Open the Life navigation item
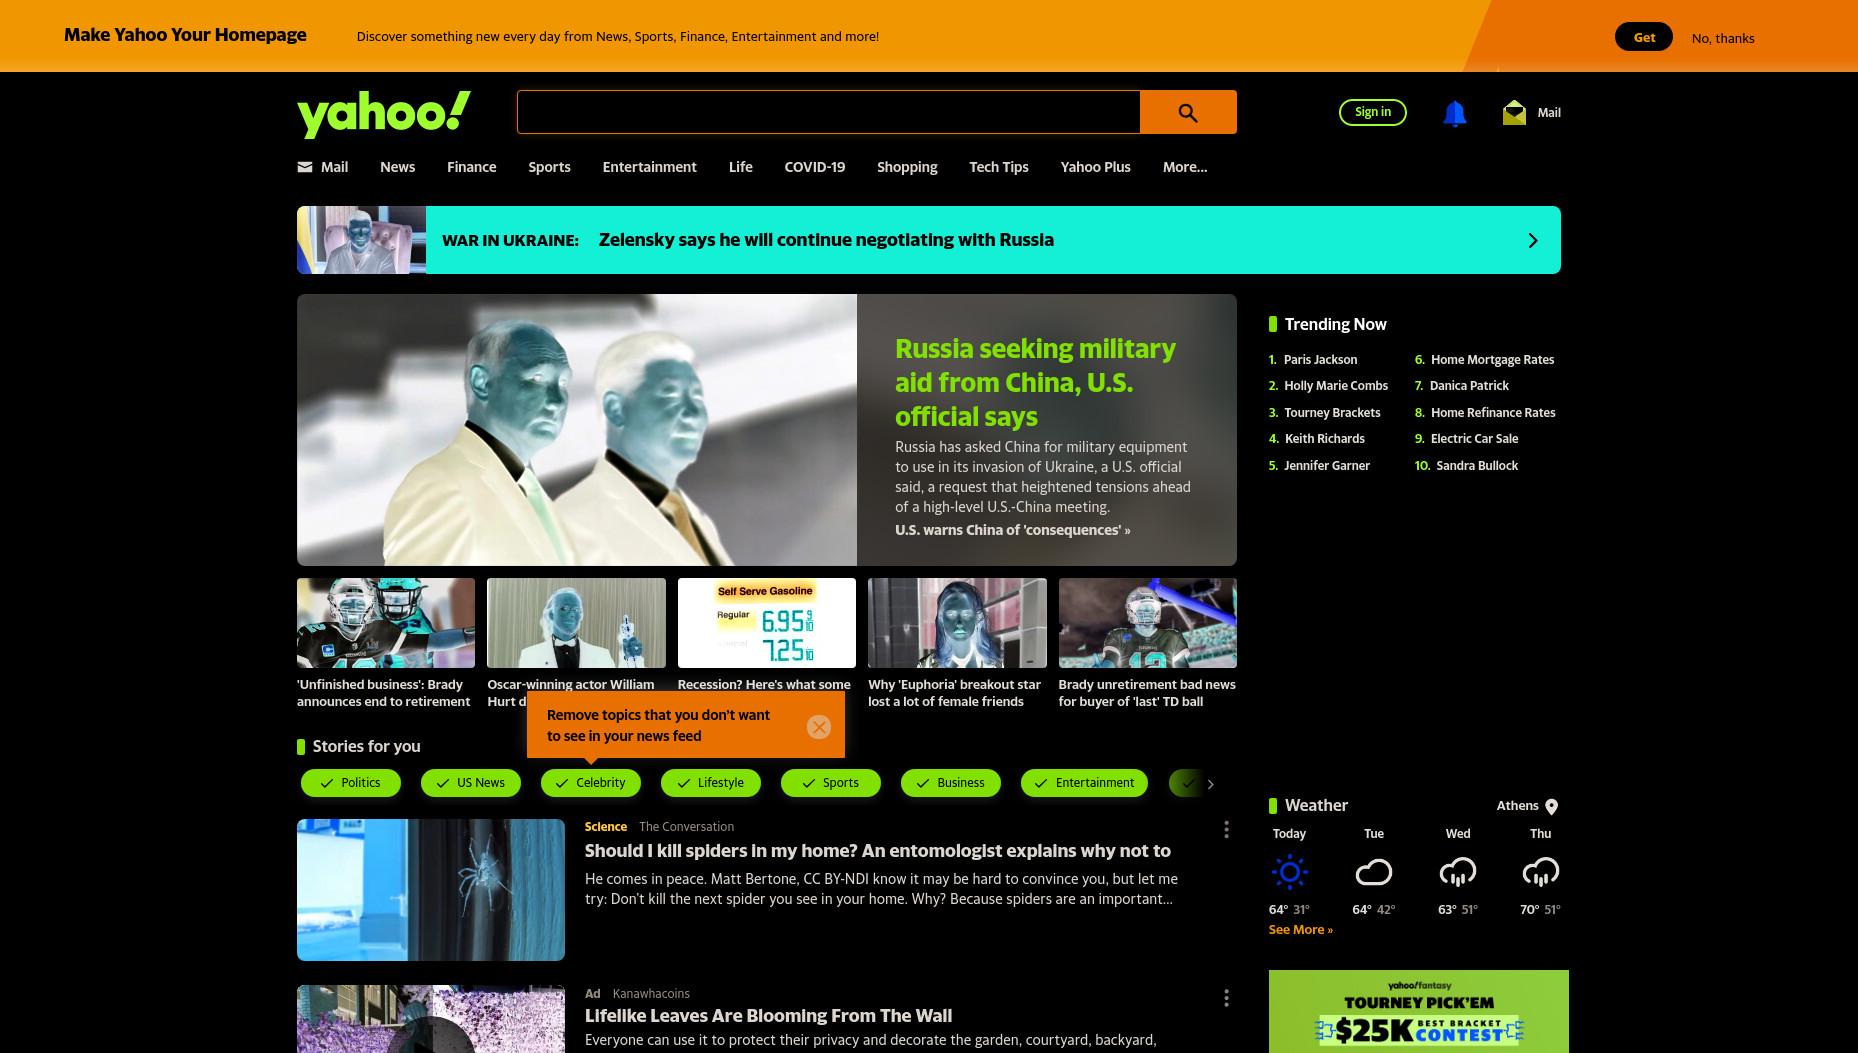1858x1053 pixels. [740, 167]
